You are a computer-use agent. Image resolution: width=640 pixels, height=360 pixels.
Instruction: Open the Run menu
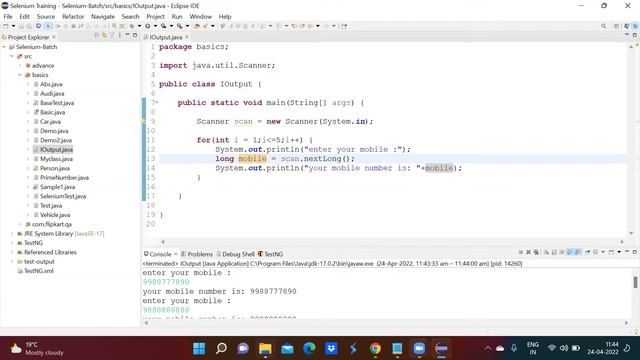pyautogui.click(x=177, y=16)
